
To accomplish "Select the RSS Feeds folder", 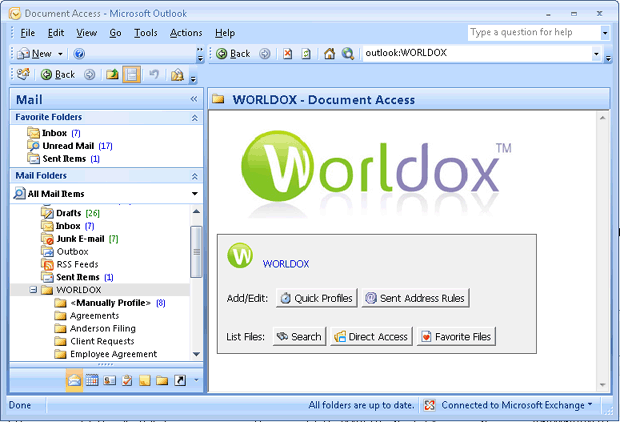I will pos(70,264).
